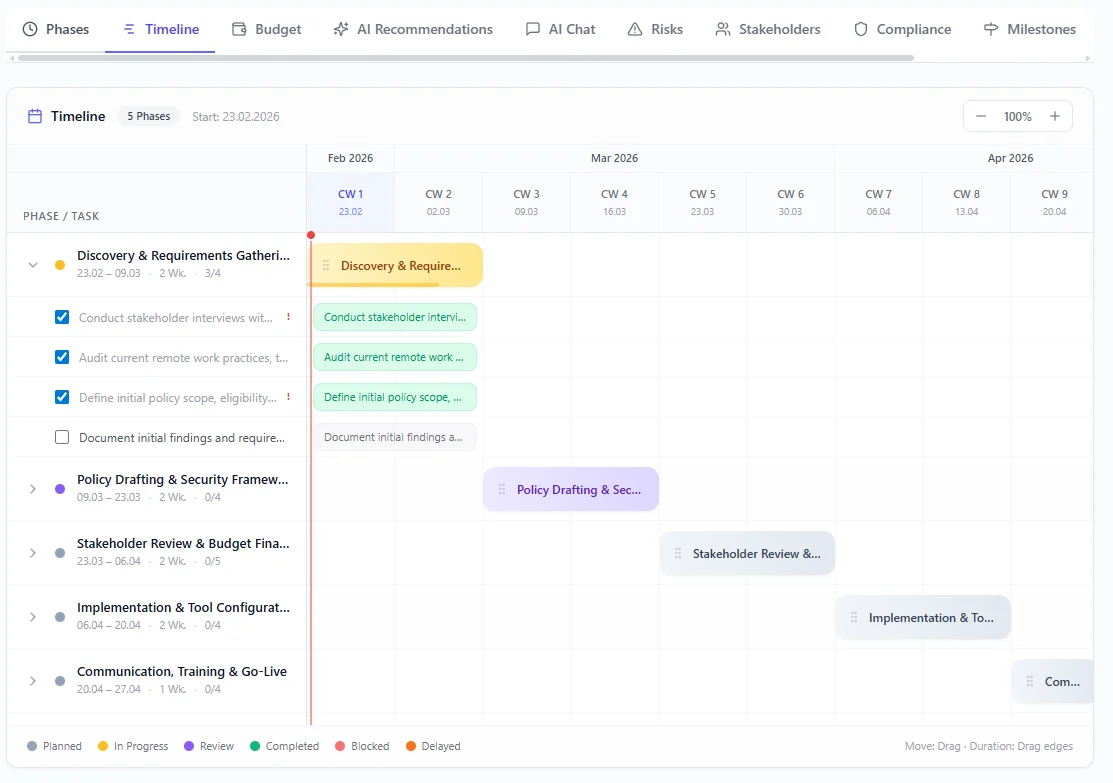Click the yellow In Progress legend swatch

click(101, 746)
